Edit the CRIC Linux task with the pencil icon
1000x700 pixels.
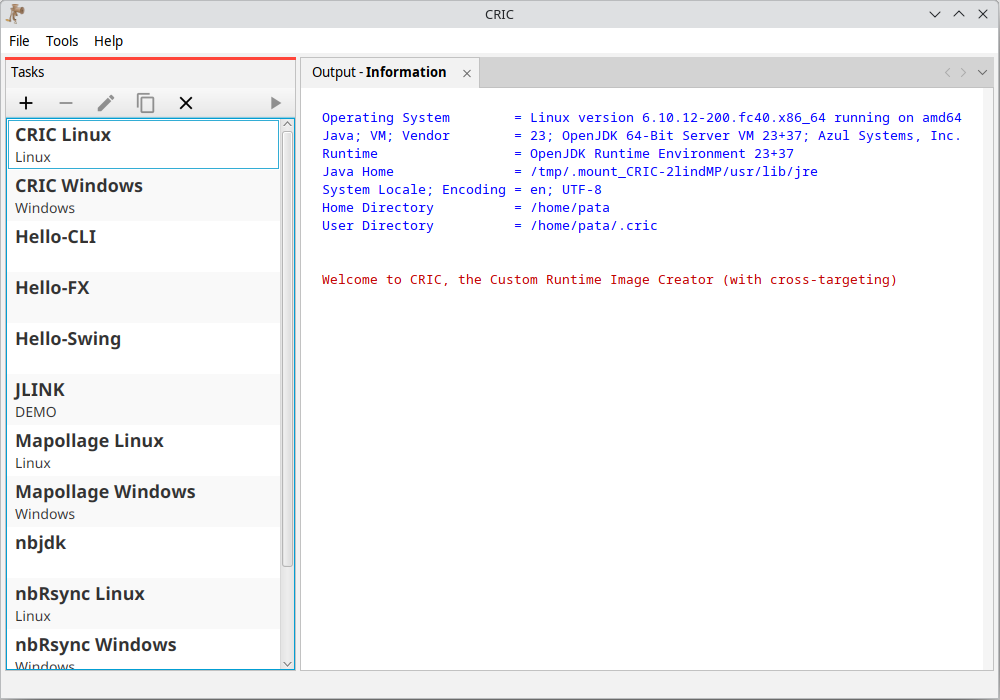(105, 103)
